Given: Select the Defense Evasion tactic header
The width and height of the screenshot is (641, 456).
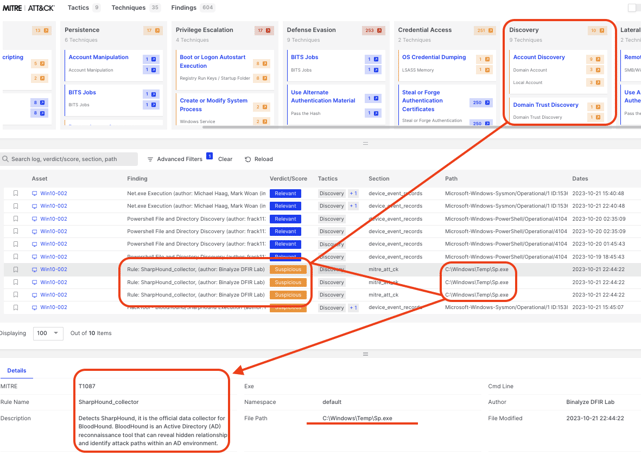Looking at the screenshot, I should (x=311, y=30).
